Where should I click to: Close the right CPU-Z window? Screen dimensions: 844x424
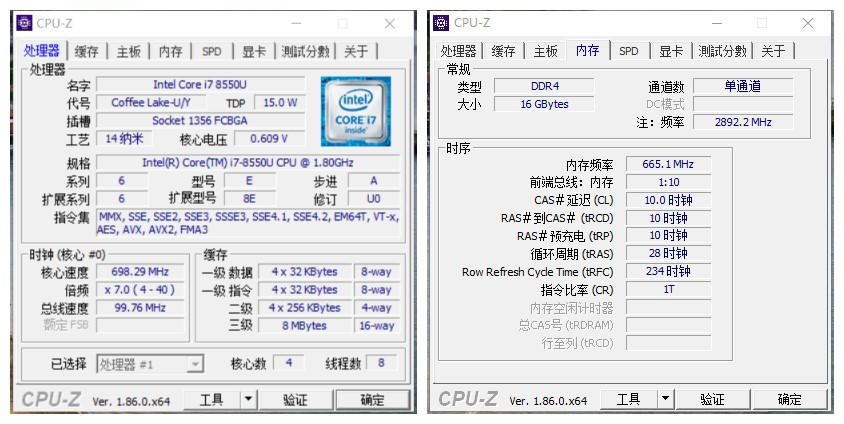tap(807, 23)
